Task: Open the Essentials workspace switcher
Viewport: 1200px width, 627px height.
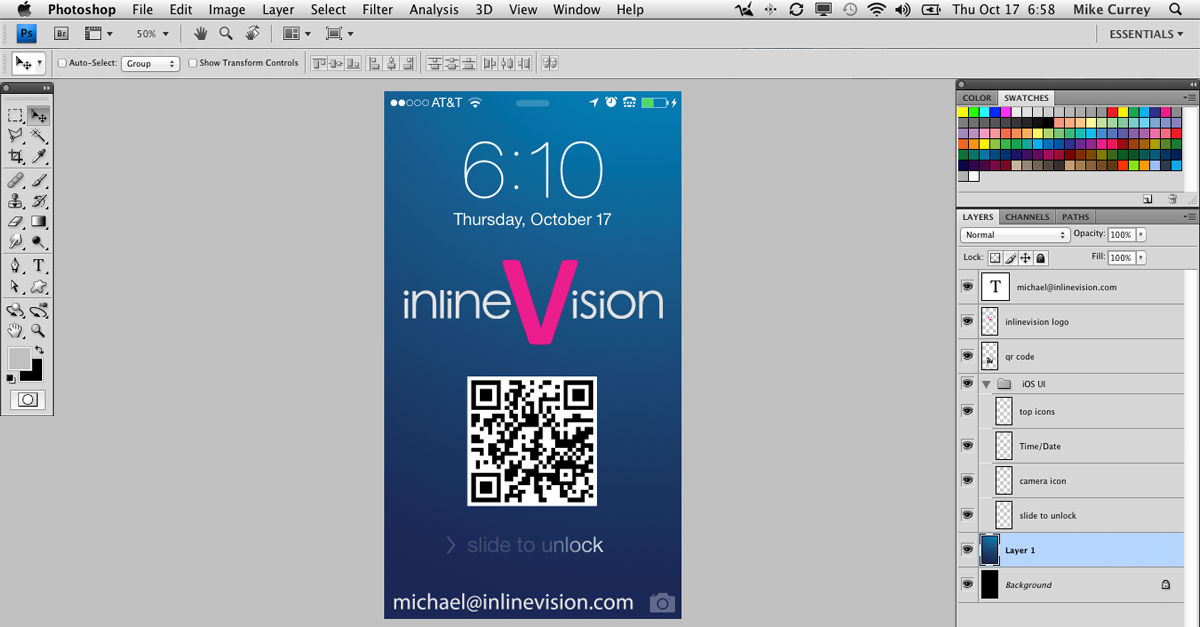Action: point(1147,34)
